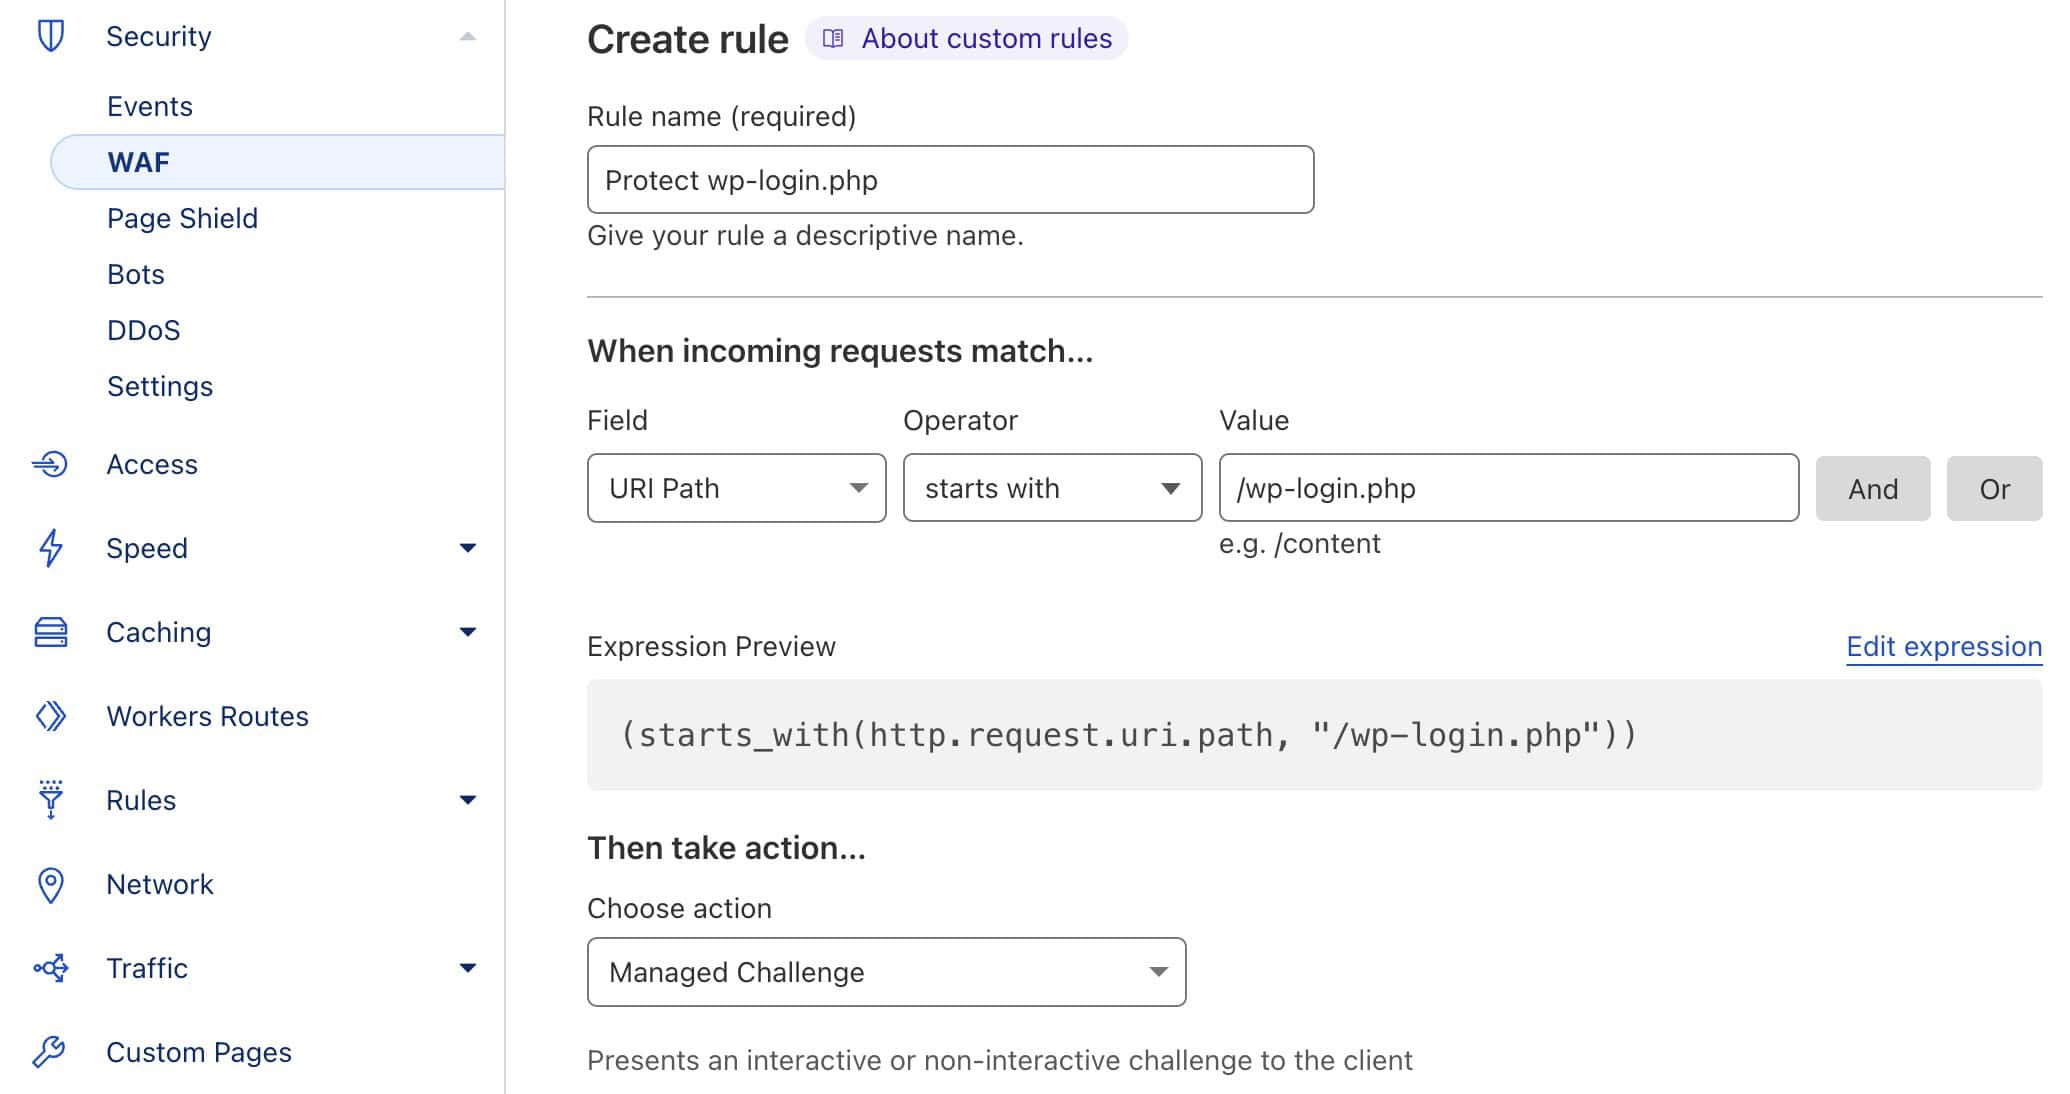Click the Speed menu label
This screenshot has width=2070, height=1094.
point(147,548)
